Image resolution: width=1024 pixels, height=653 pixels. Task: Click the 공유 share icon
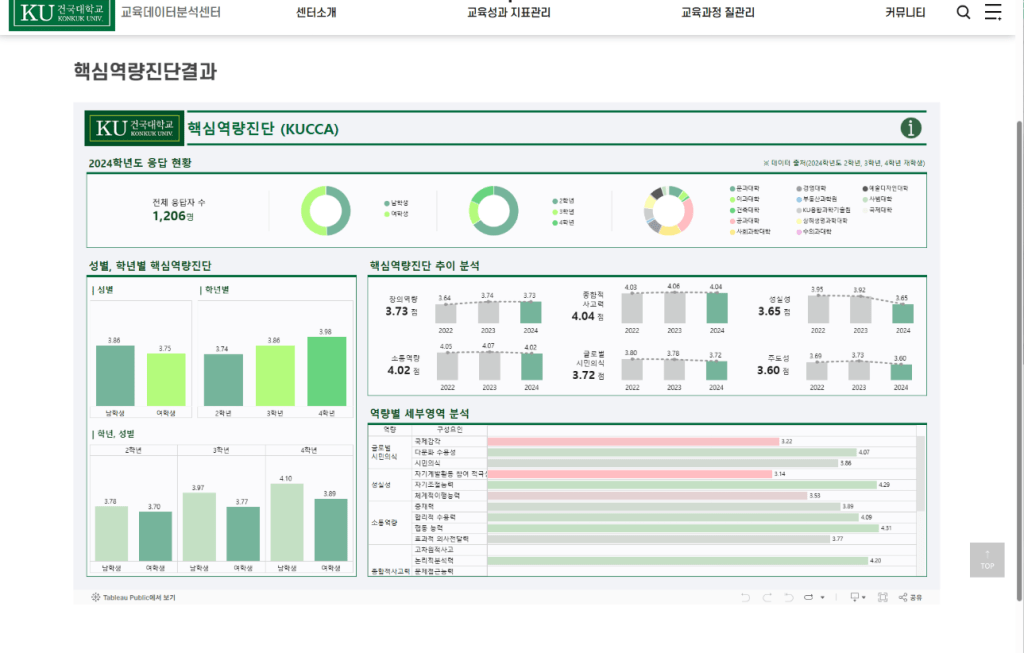[x=910, y=597]
